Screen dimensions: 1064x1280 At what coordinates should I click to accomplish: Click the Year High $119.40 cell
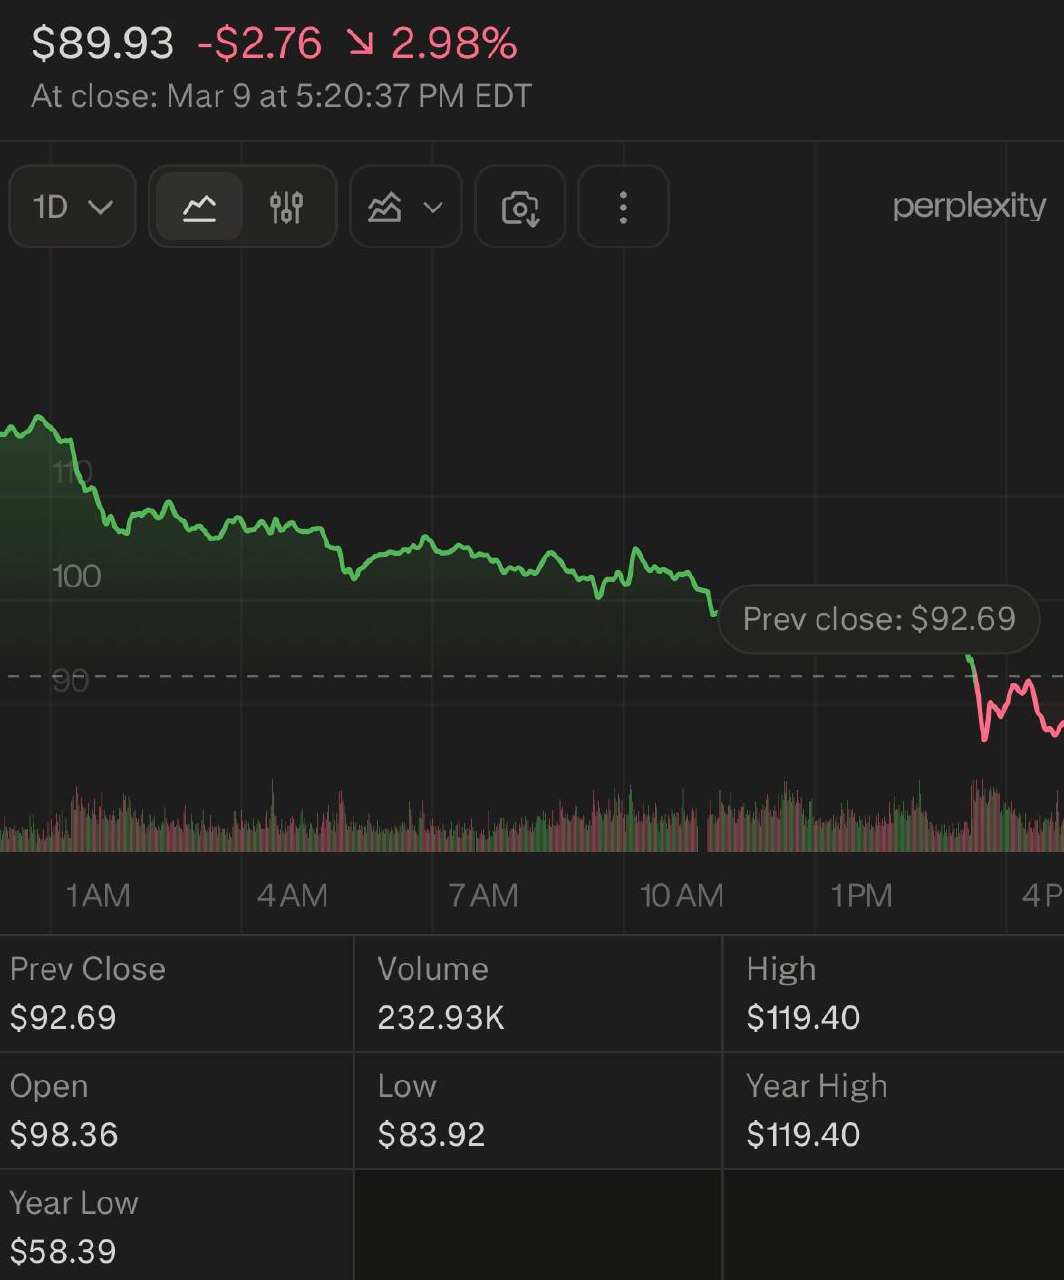point(892,1111)
